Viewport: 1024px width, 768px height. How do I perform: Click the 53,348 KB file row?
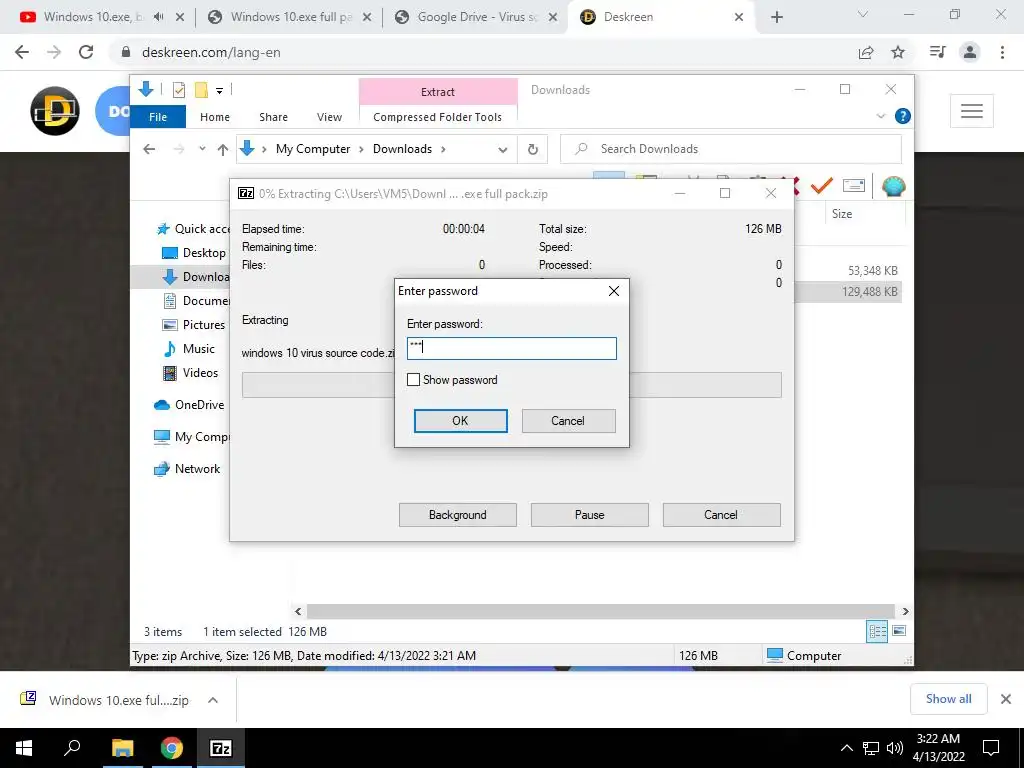848,270
